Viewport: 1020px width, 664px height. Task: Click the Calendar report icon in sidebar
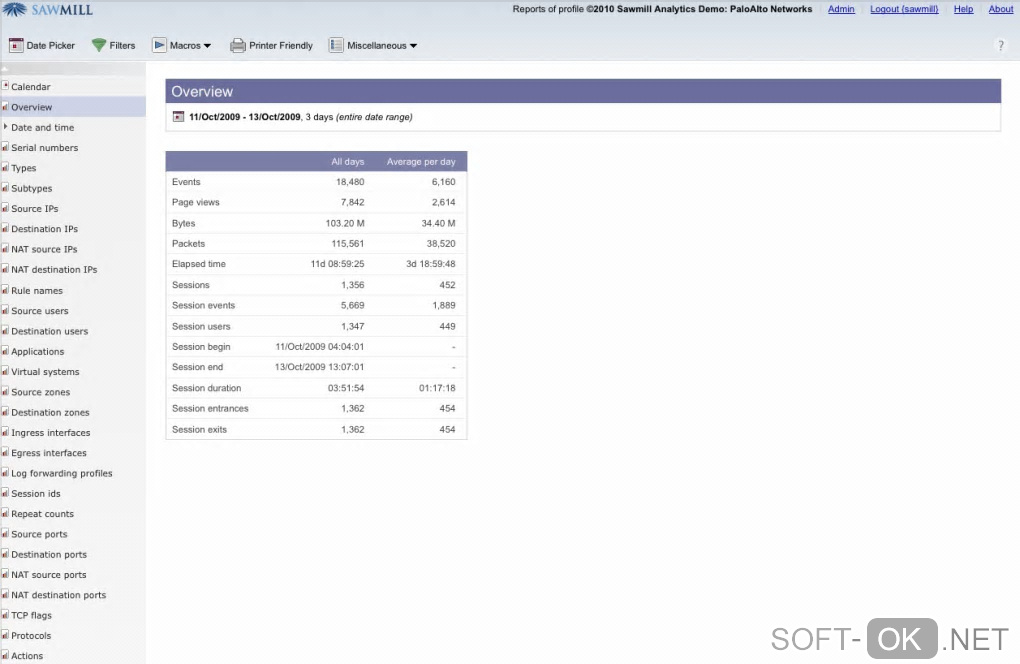pos(5,86)
